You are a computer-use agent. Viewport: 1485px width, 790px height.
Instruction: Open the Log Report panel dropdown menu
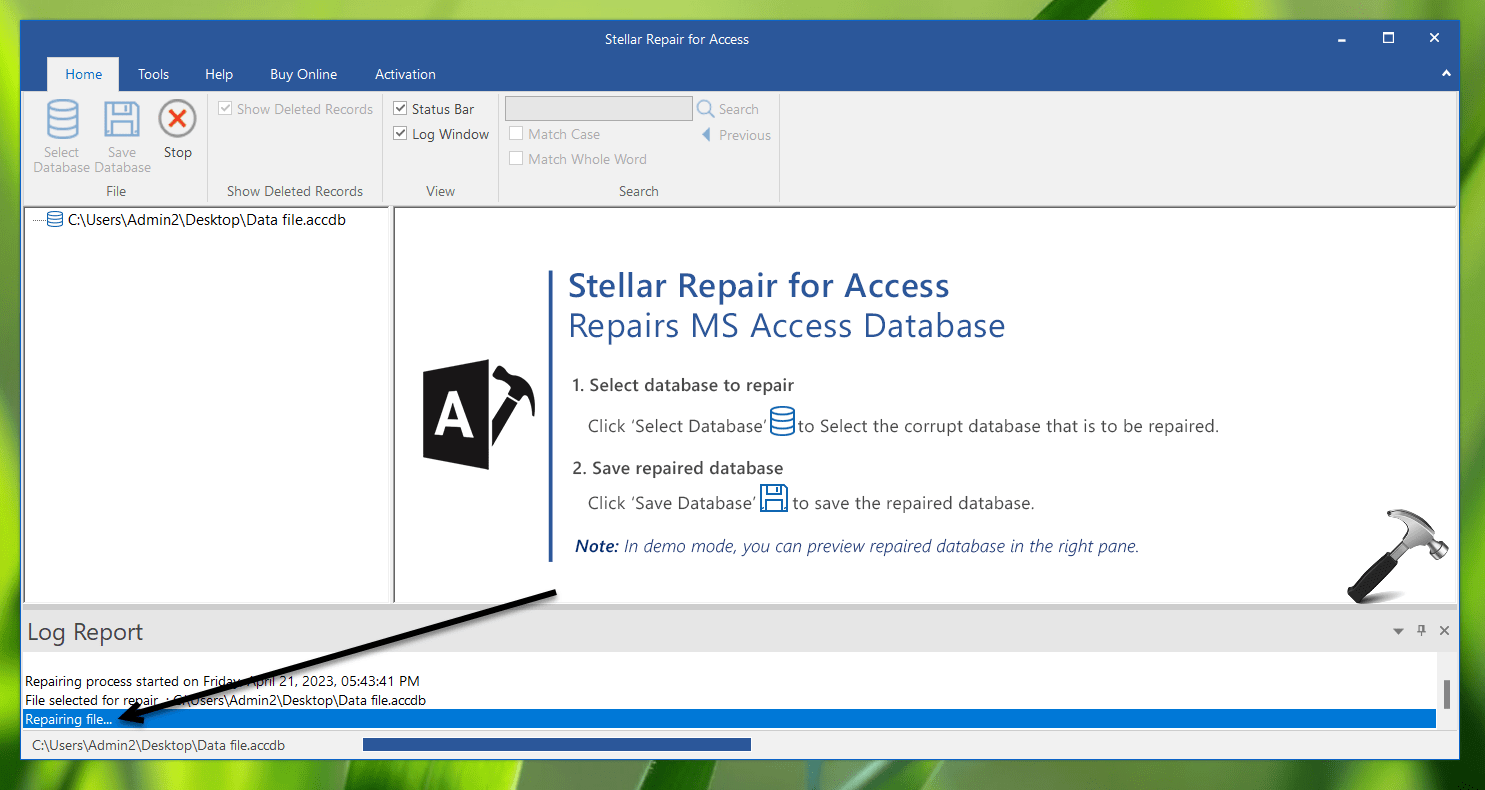(x=1397, y=631)
